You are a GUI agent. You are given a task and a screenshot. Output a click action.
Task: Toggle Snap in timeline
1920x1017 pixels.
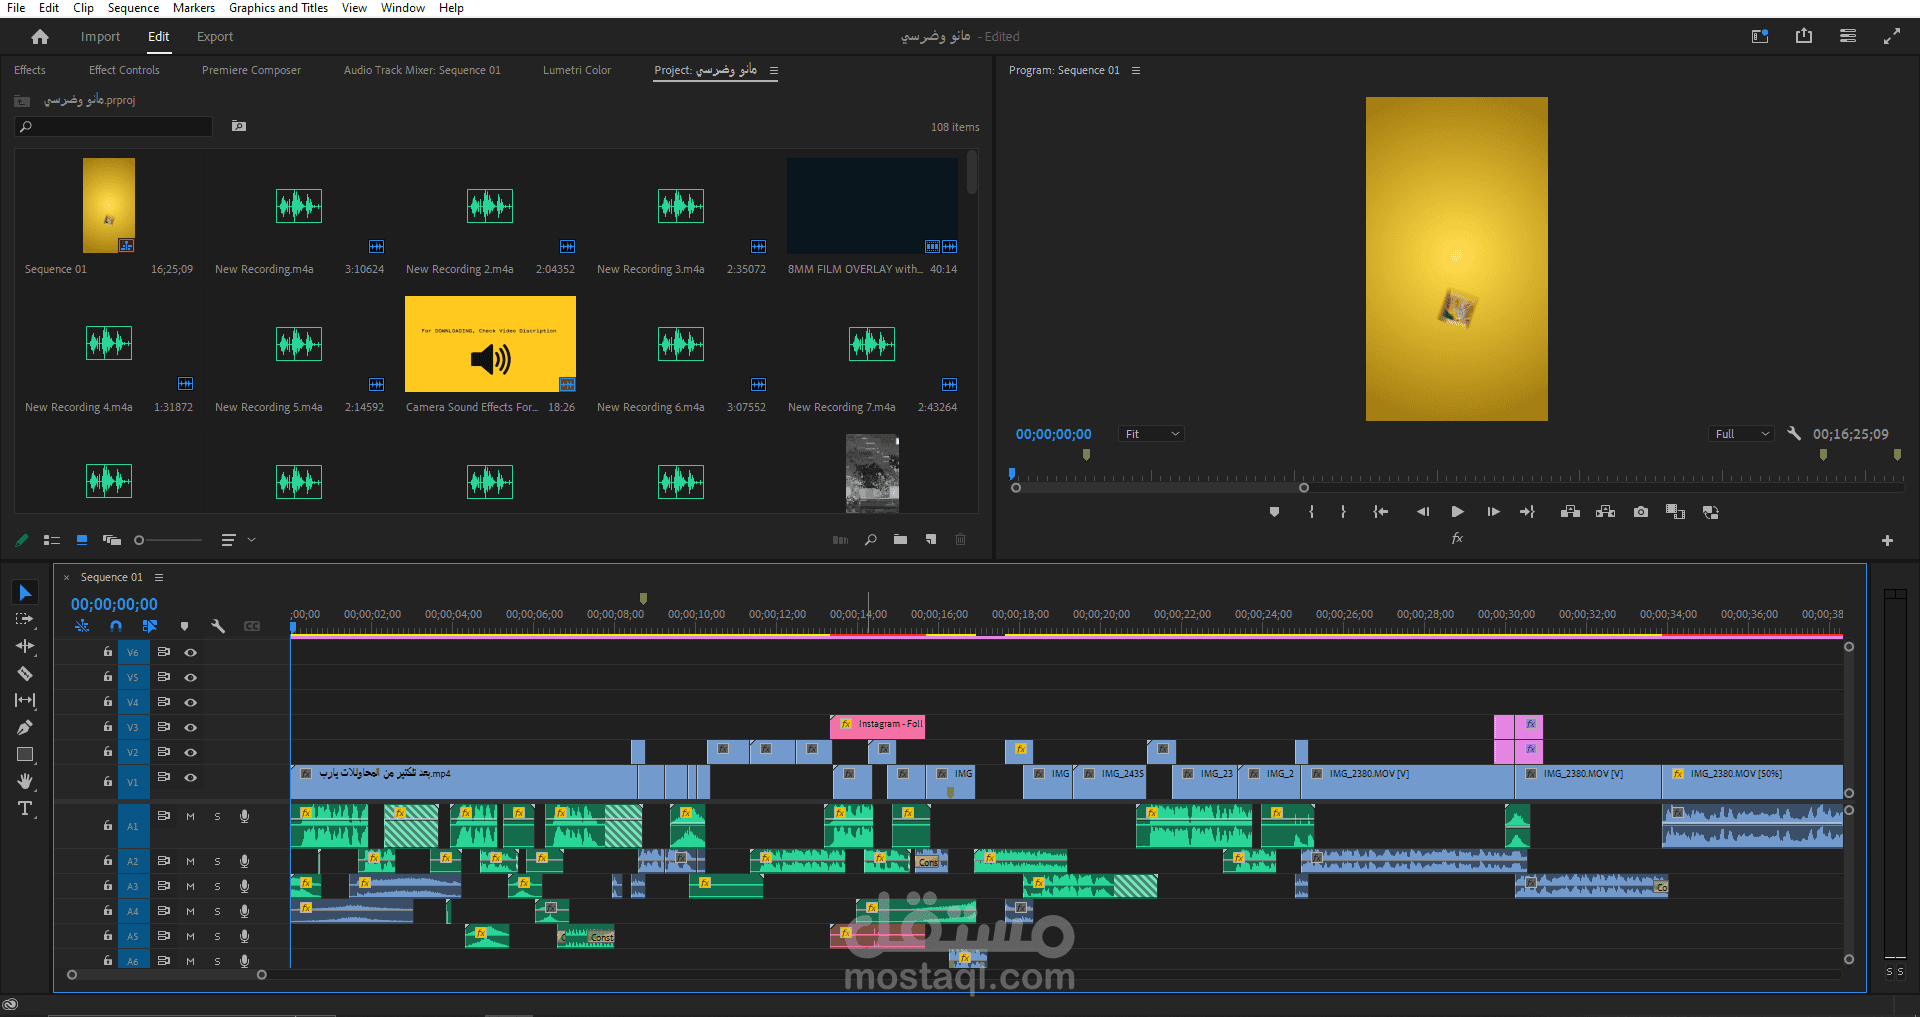(116, 626)
